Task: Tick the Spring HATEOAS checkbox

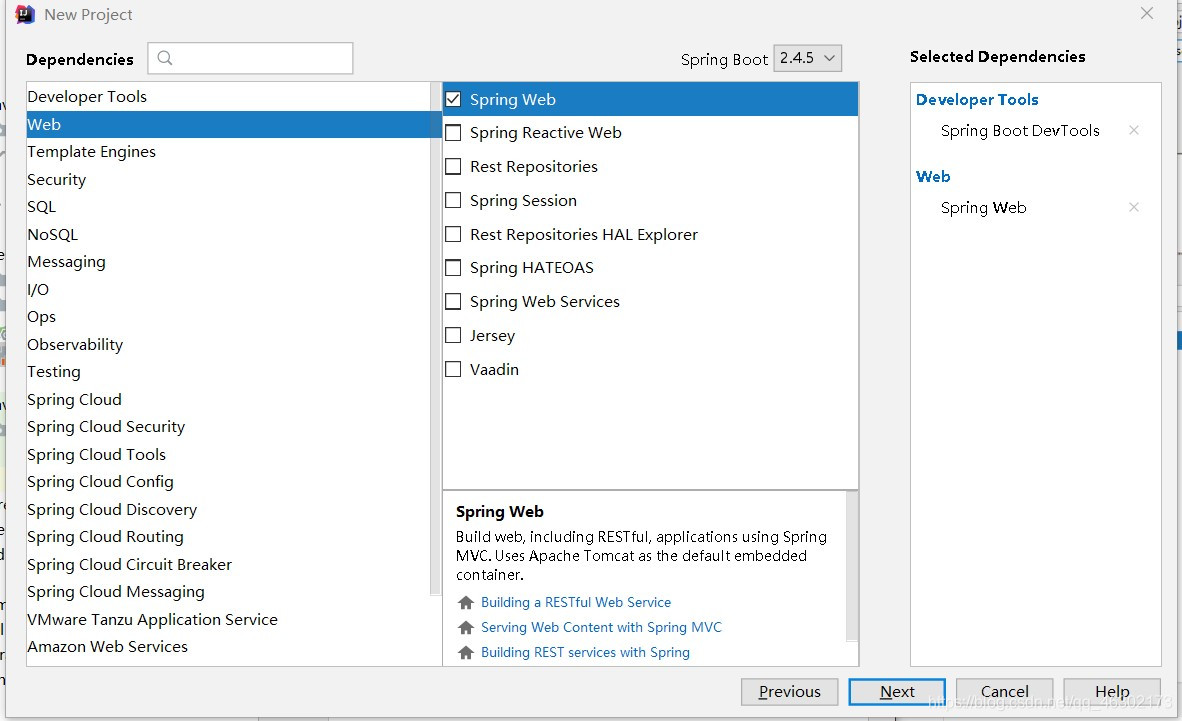Action: click(x=453, y=268)
